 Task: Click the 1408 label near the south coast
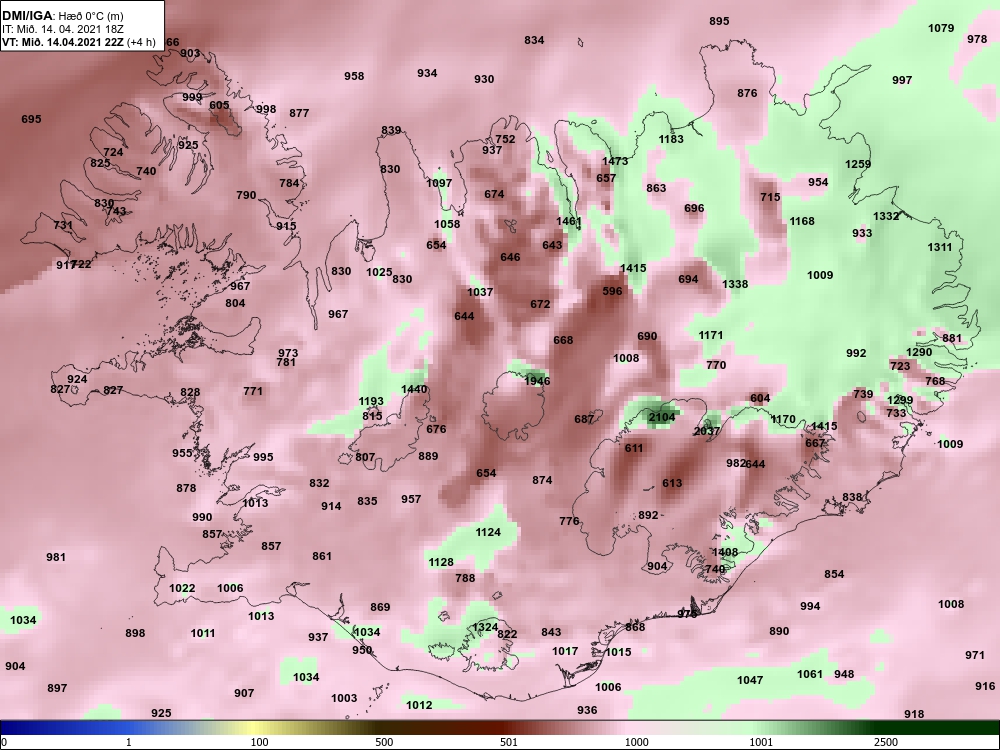(725, 552)
